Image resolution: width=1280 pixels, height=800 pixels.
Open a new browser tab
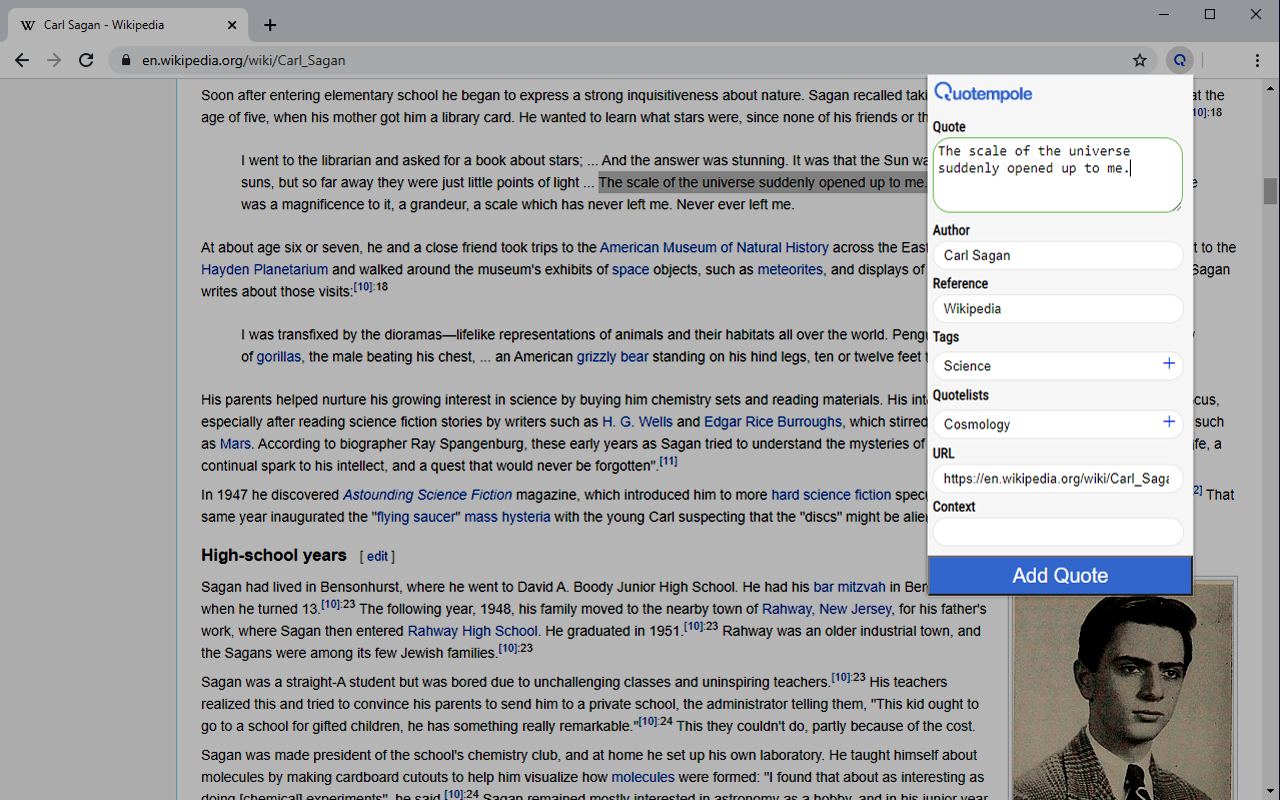tap(270, 25)
